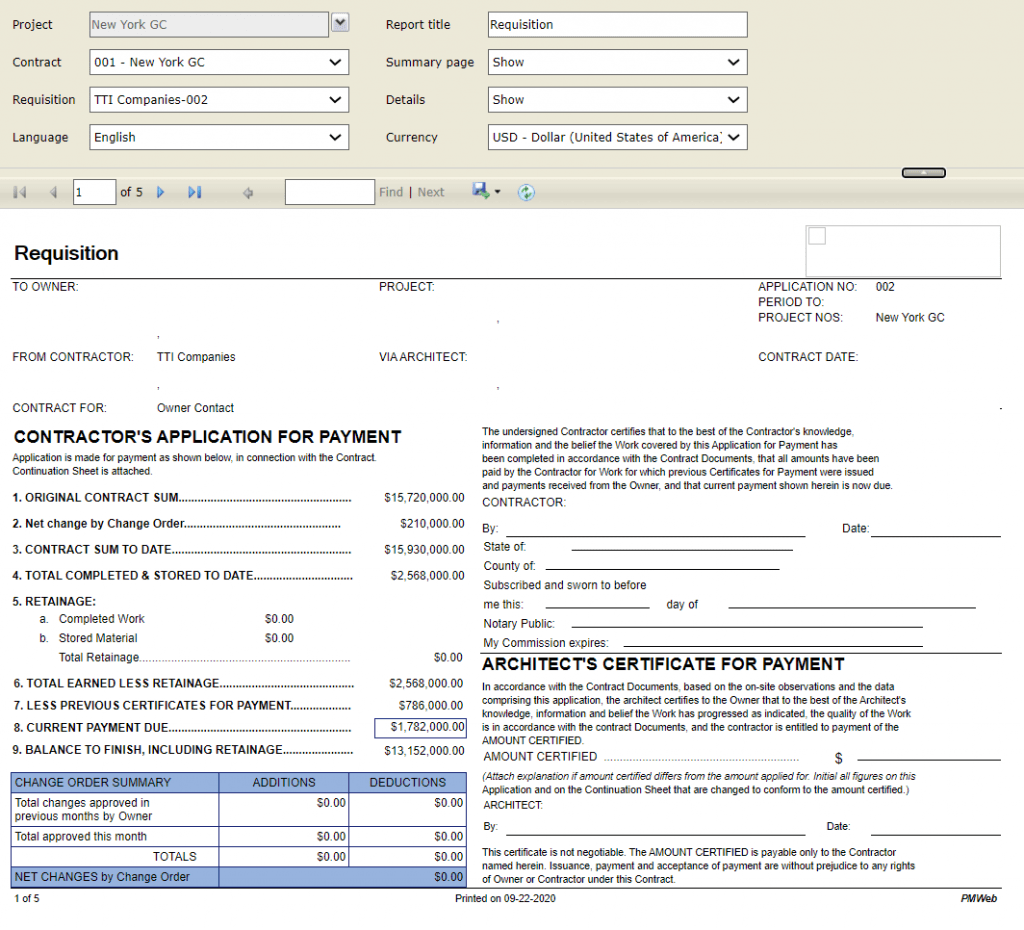Jump to last report page

(x=195, y=192)
